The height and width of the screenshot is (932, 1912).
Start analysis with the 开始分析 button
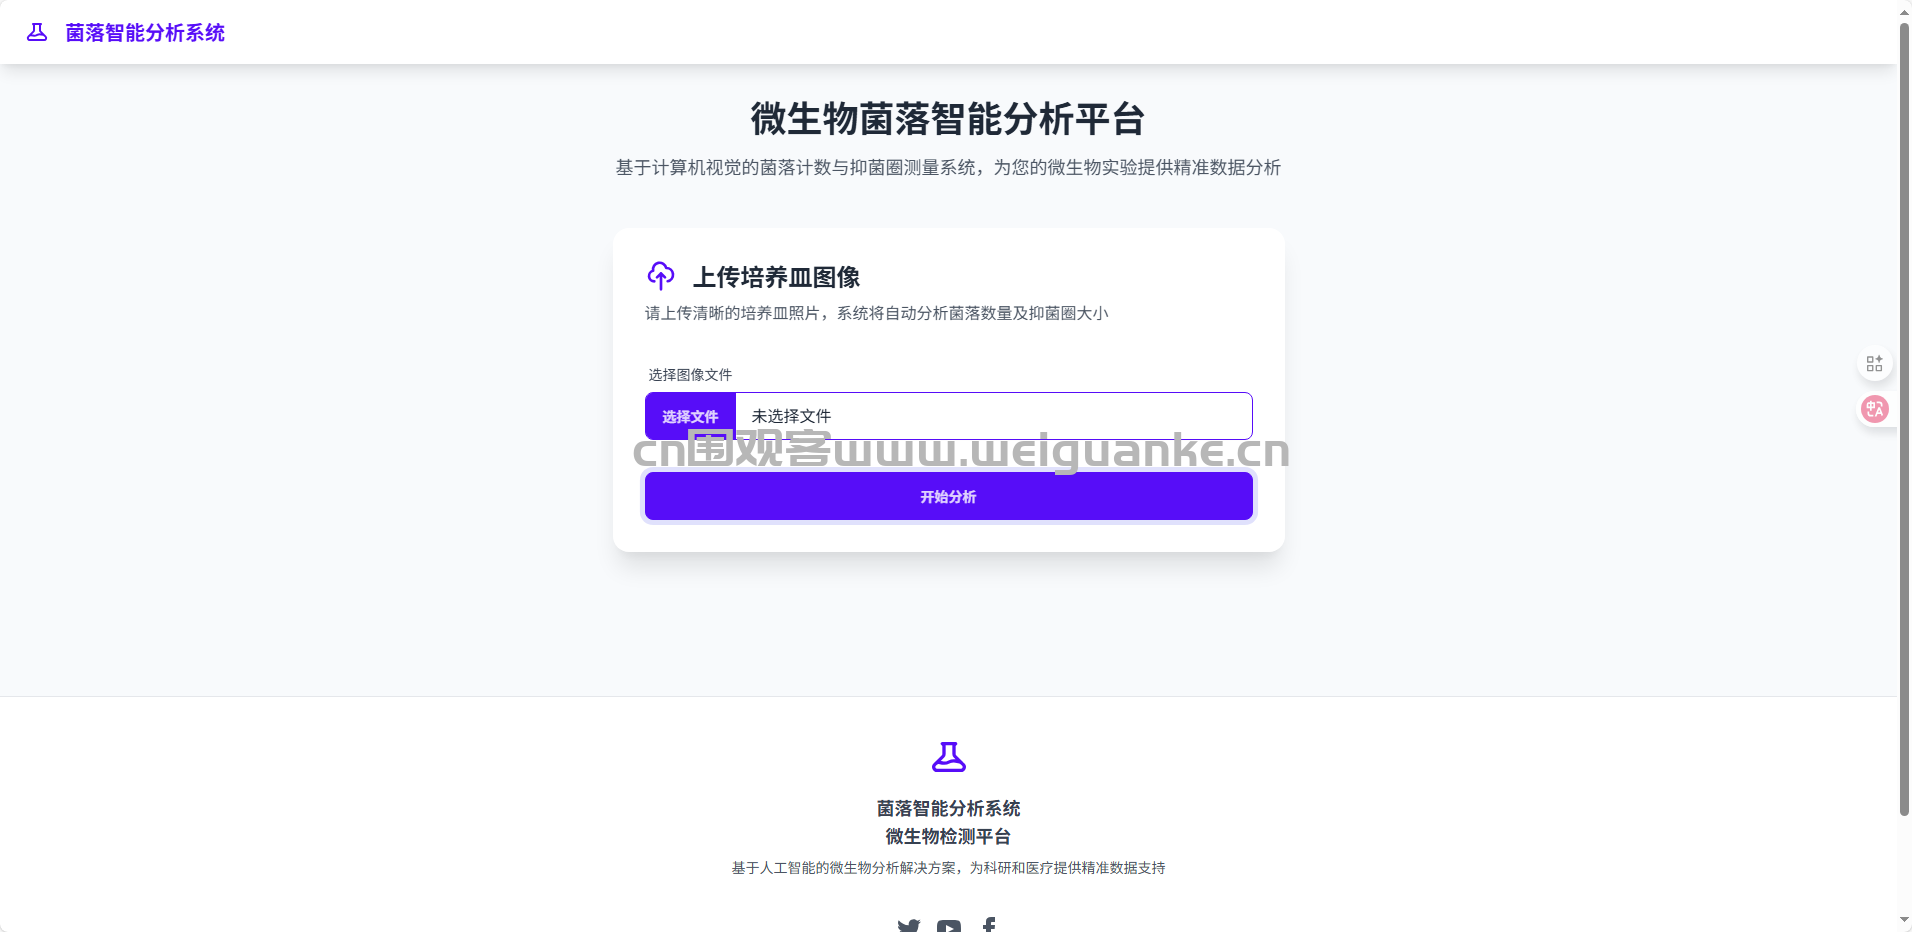point(949,496)
